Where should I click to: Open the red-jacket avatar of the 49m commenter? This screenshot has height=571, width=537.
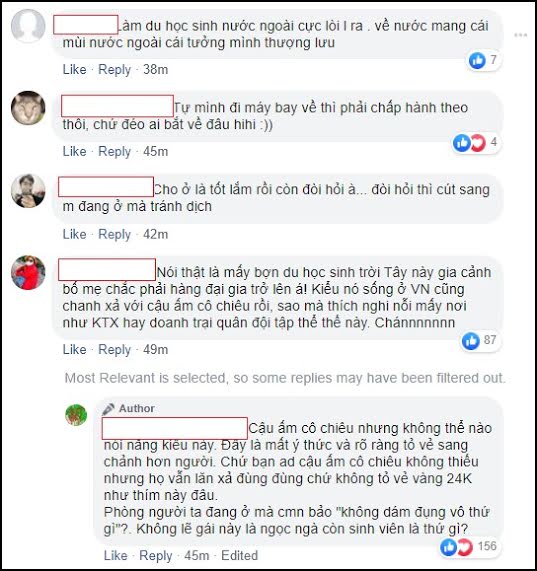click(x=28, y=273)
